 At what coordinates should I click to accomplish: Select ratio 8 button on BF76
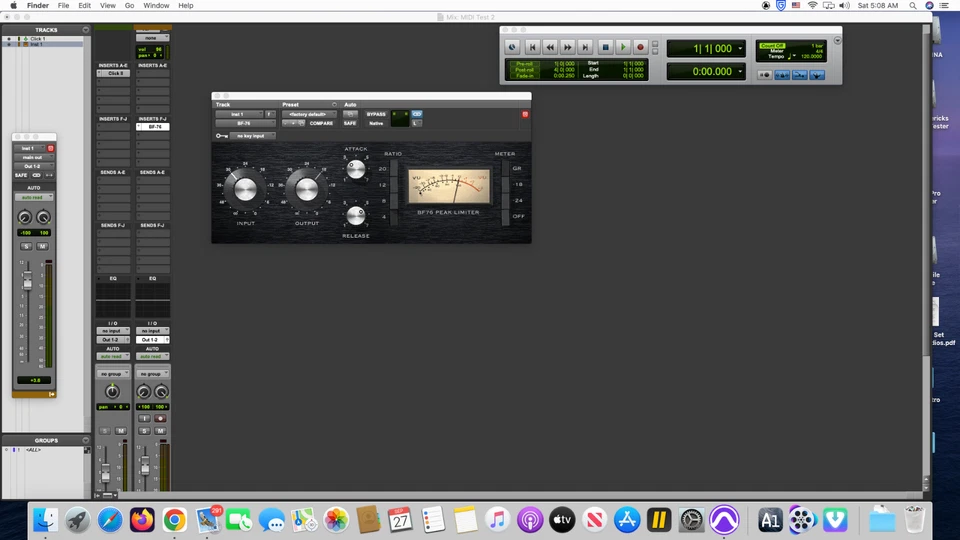[x=394, y=200]
